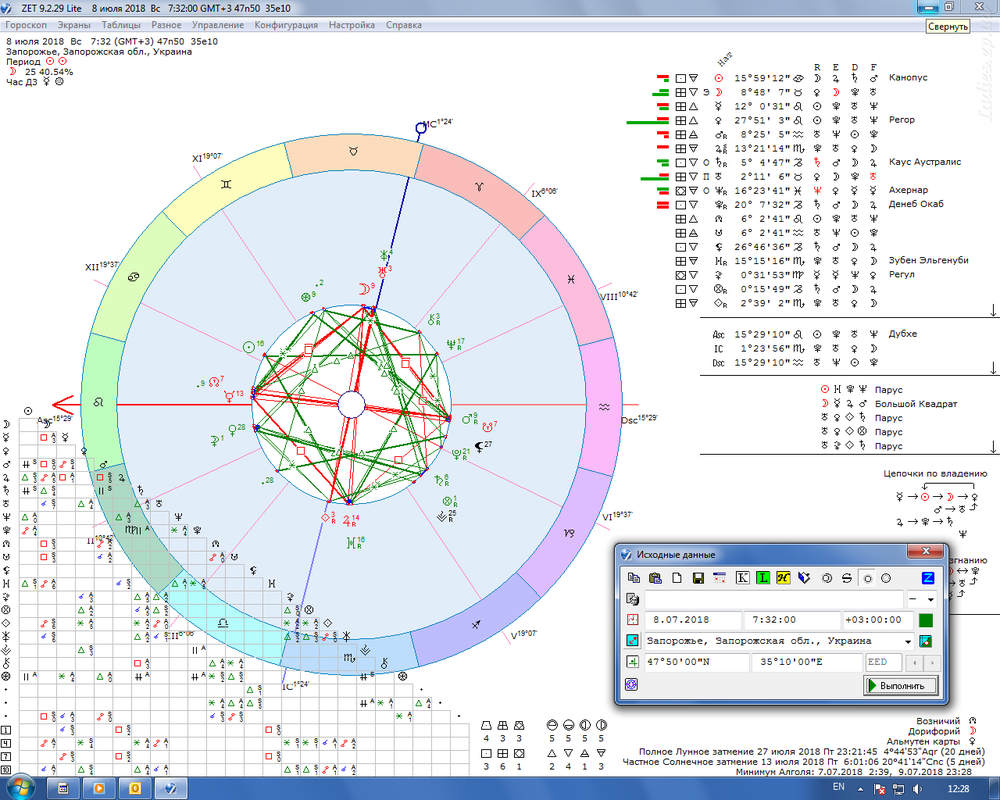
Task: Click the swap arrows icon in dialog toolbar
Action: tap(846, 578)
